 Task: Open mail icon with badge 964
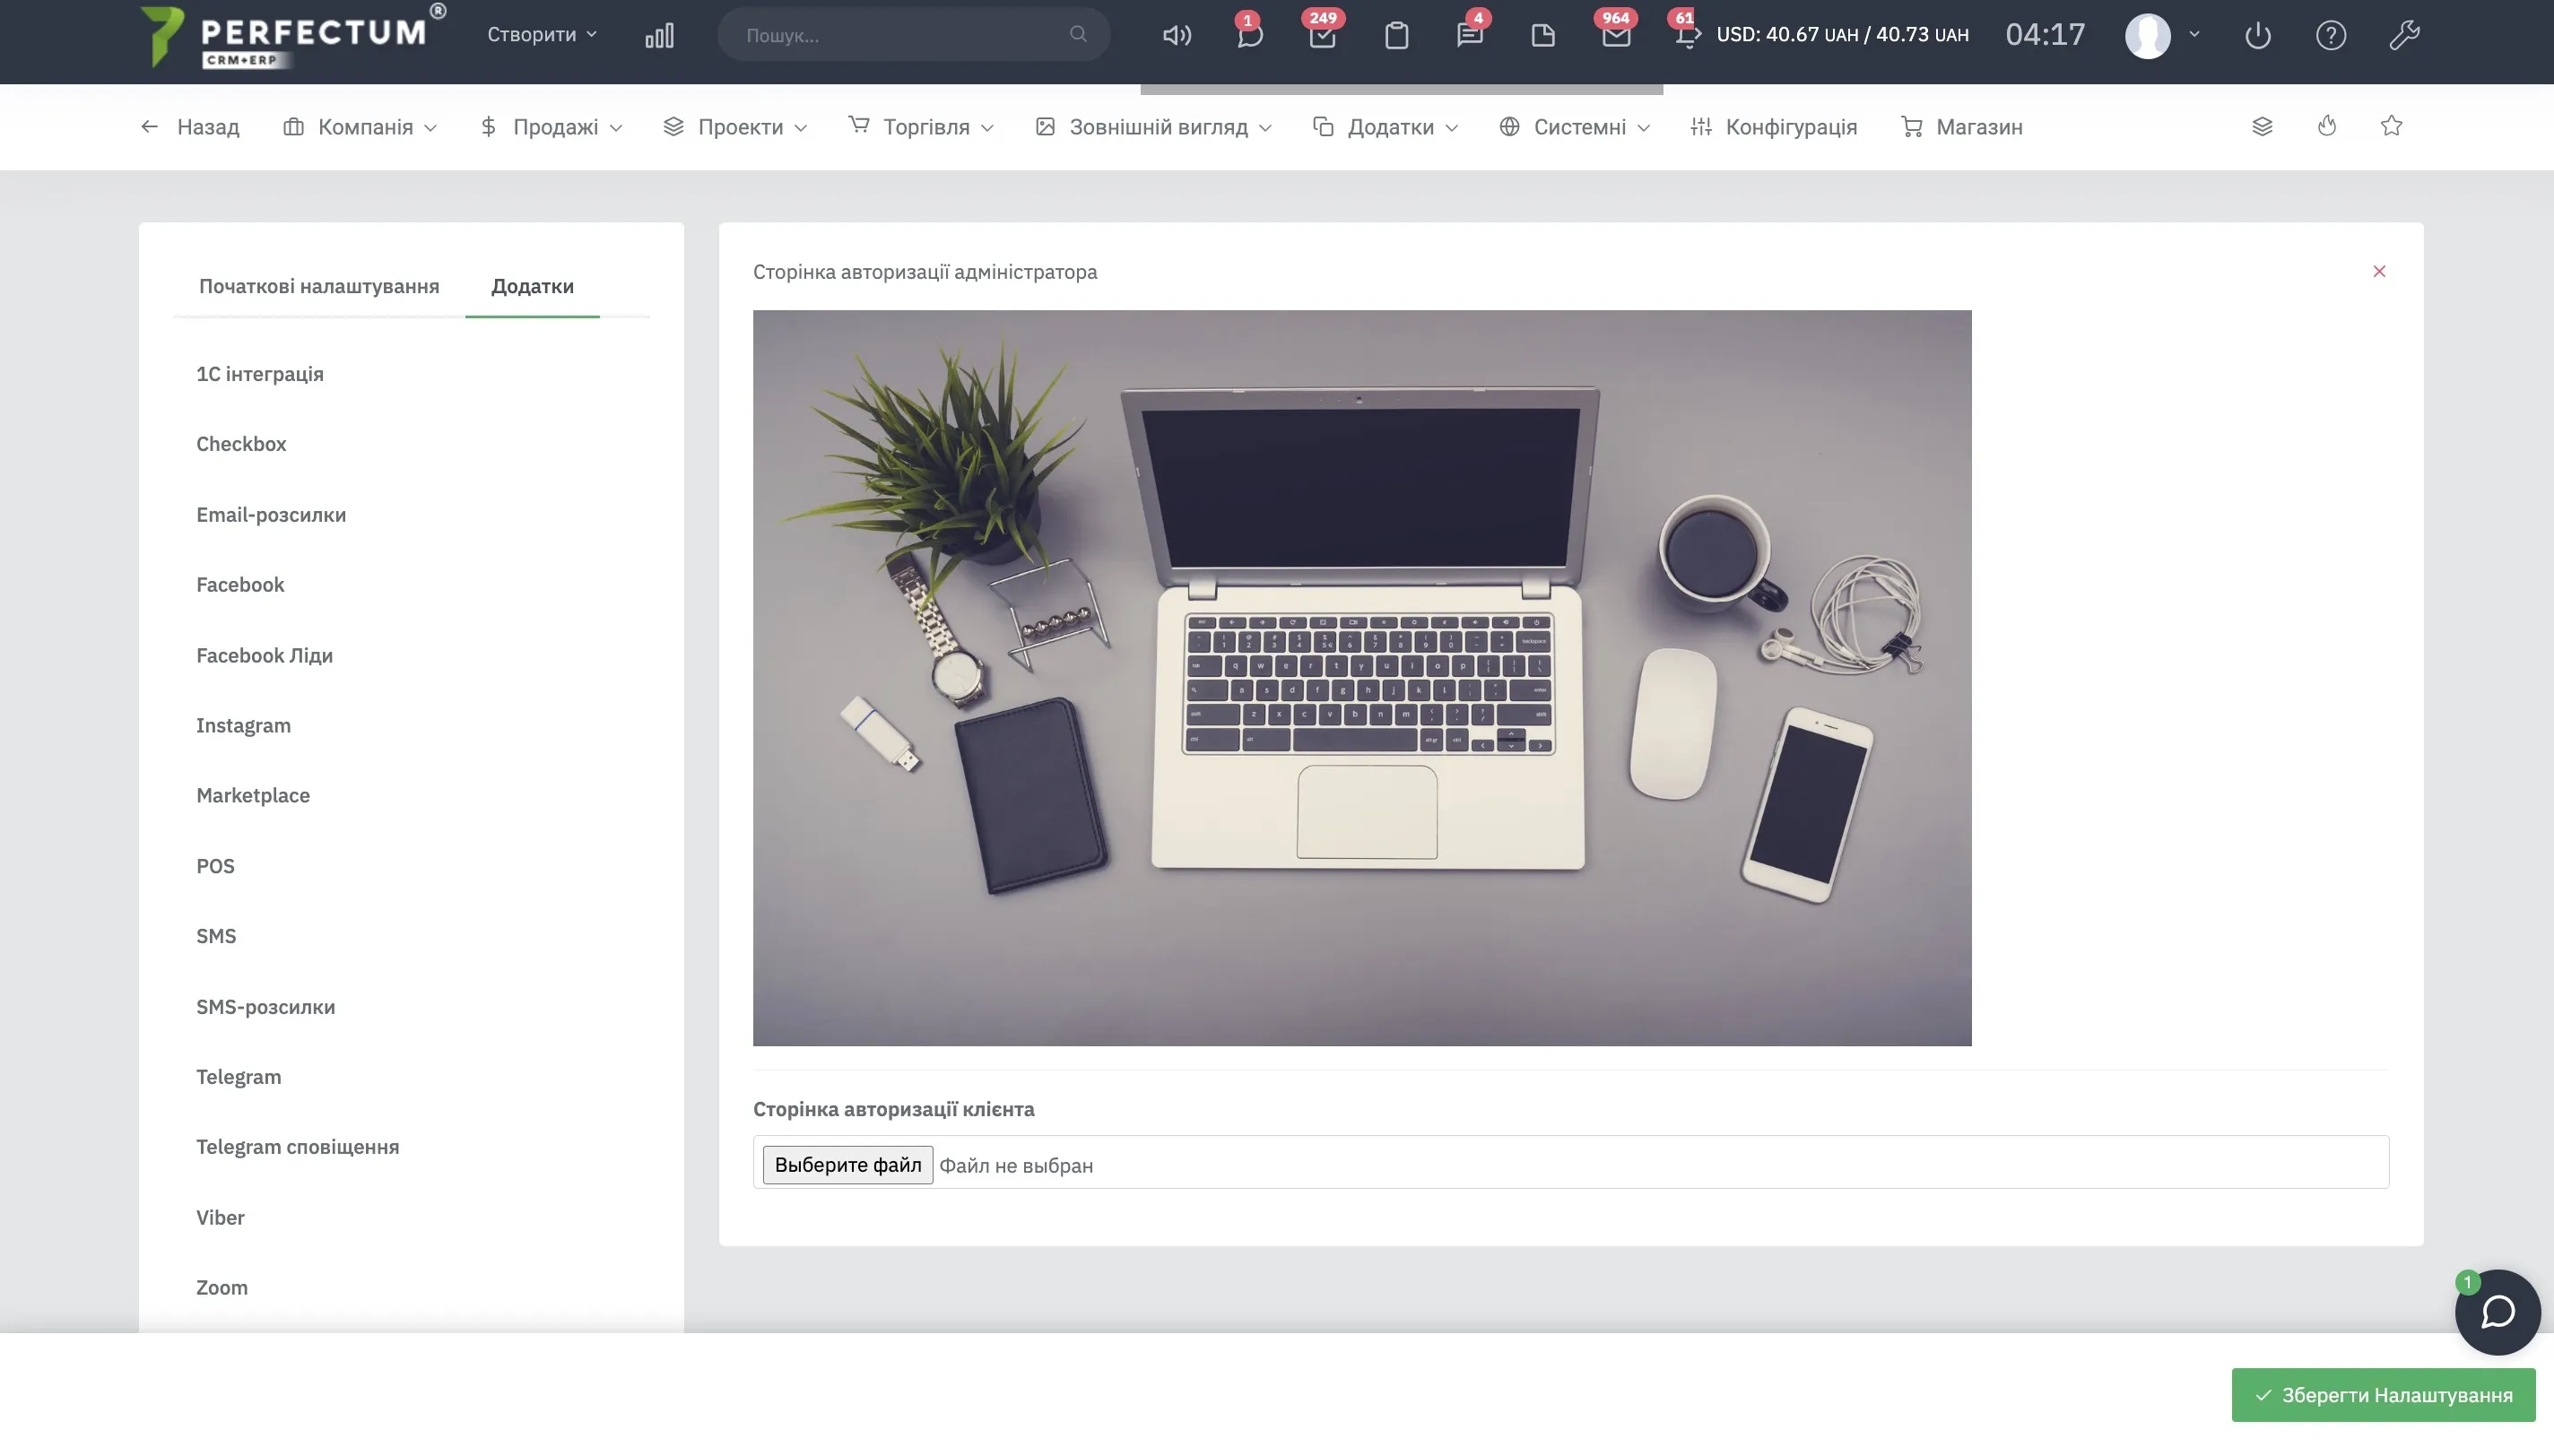tap(1616, 36)
